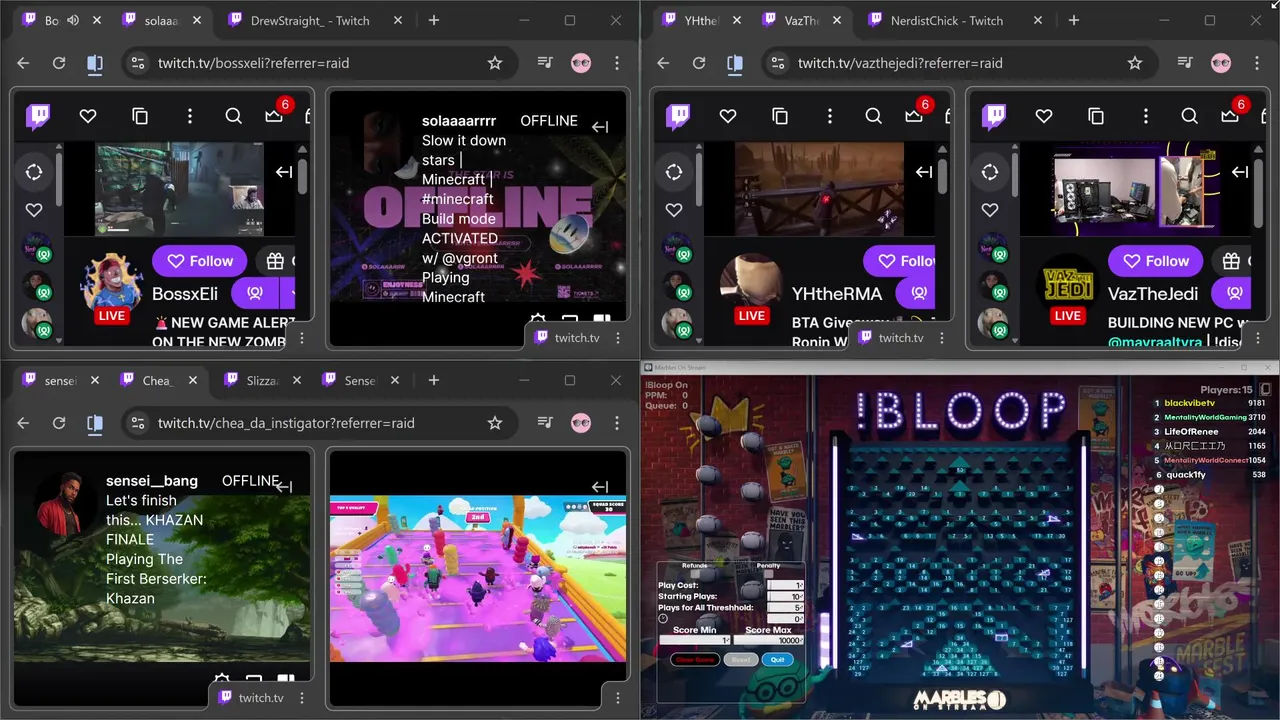Open Chrome menu in chea_da_instigator window
The width and height of the screenshot is (1280, 720).
(617, 423)
